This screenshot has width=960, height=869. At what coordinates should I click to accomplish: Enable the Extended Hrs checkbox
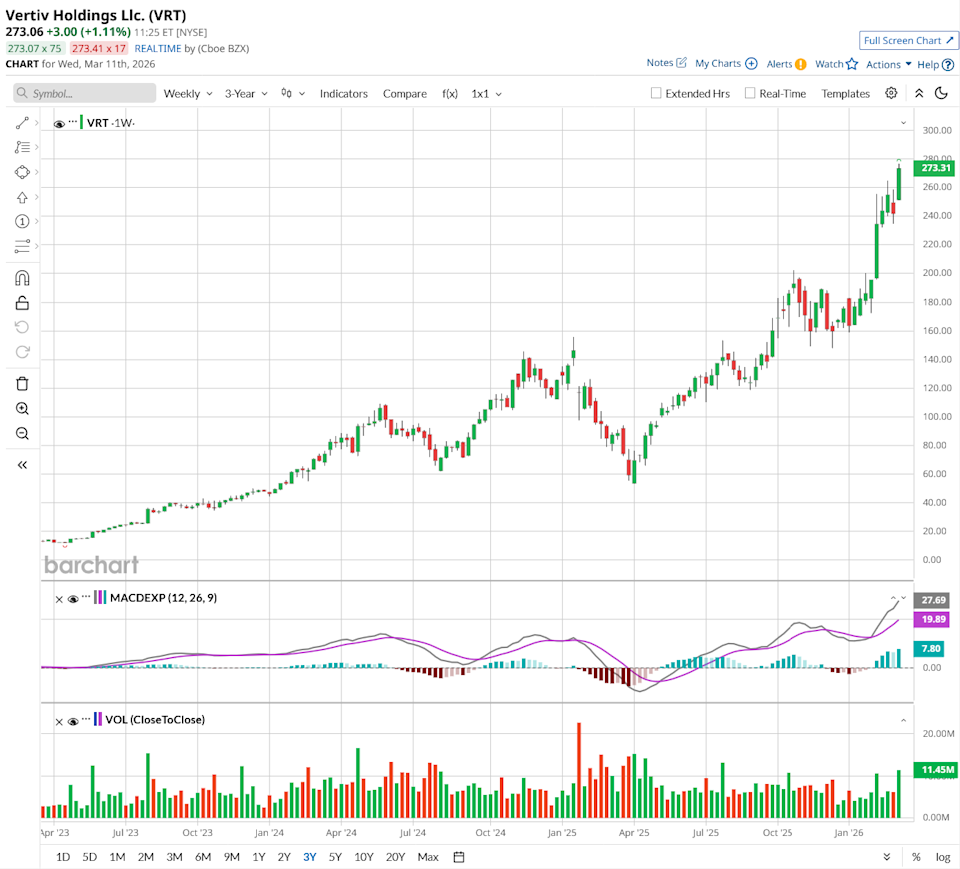[656, 93]
